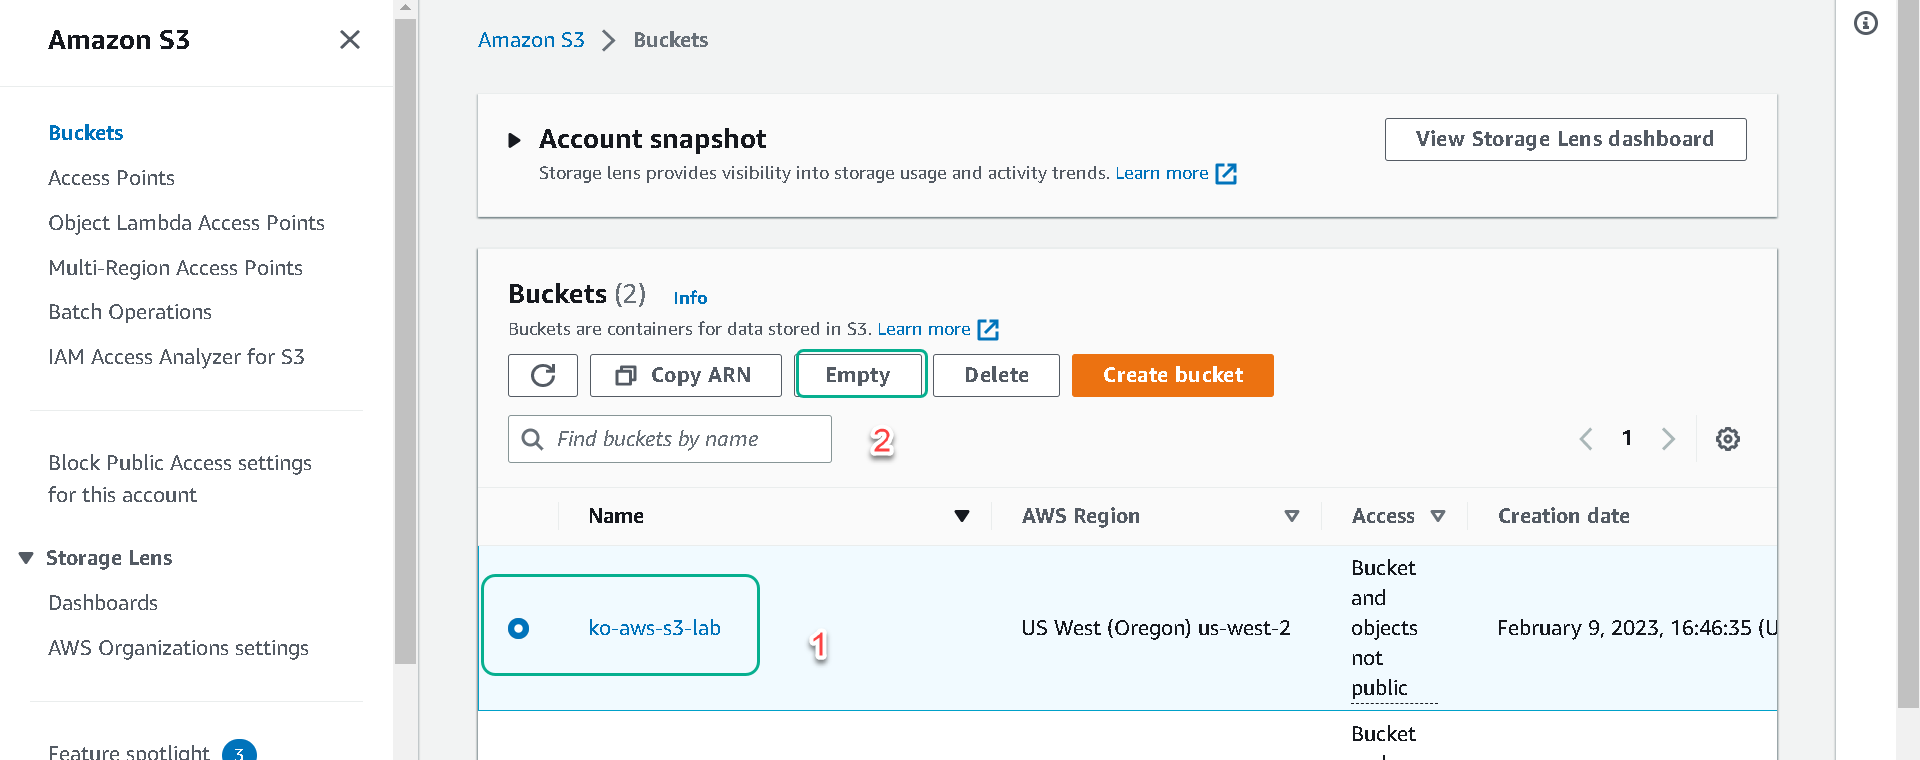Click Learn more about Storage Lens

click(1162, 173)
